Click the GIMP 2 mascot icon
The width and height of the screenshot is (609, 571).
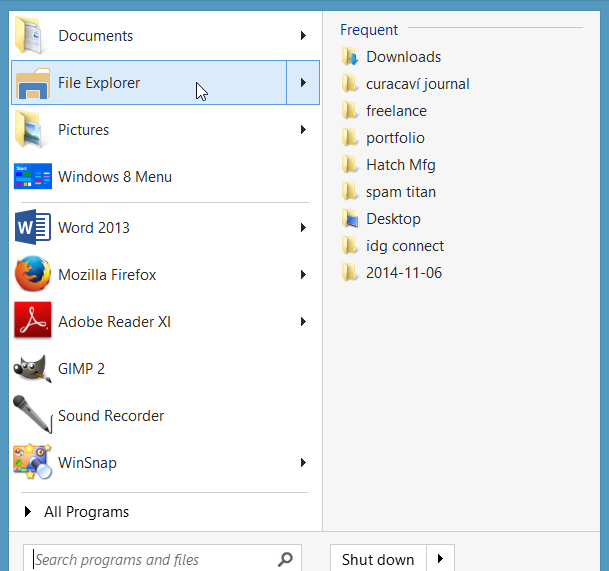[x=33, y=369]
